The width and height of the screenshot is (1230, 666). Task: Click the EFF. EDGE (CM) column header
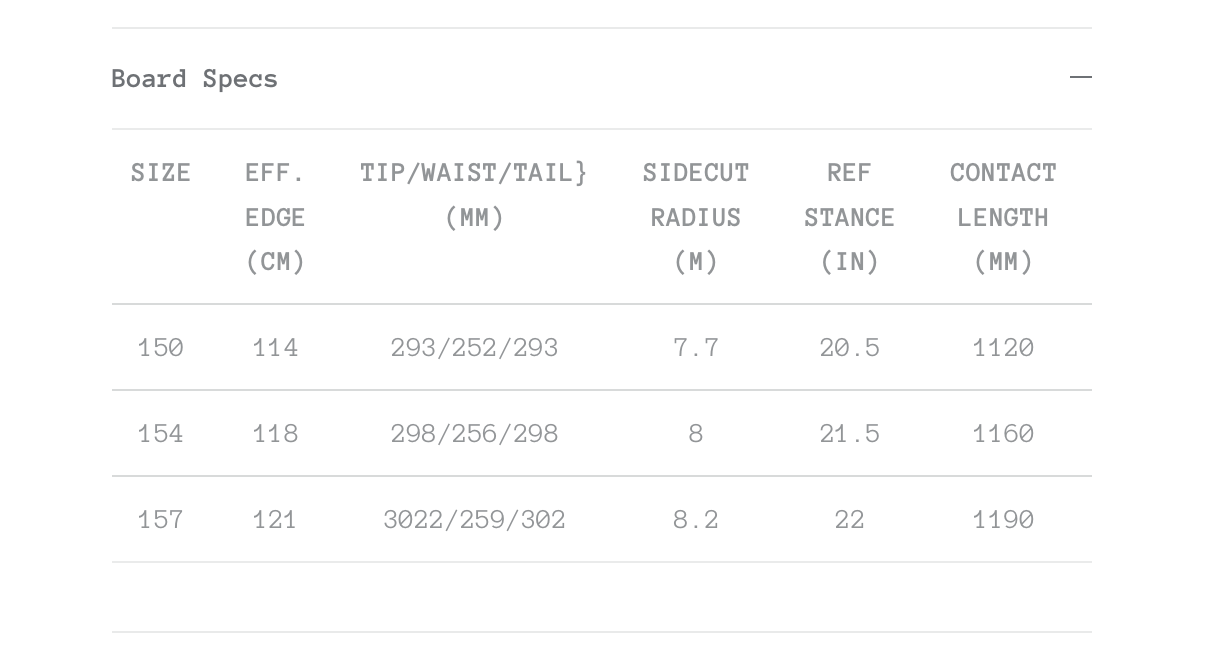tap(275, 217)
